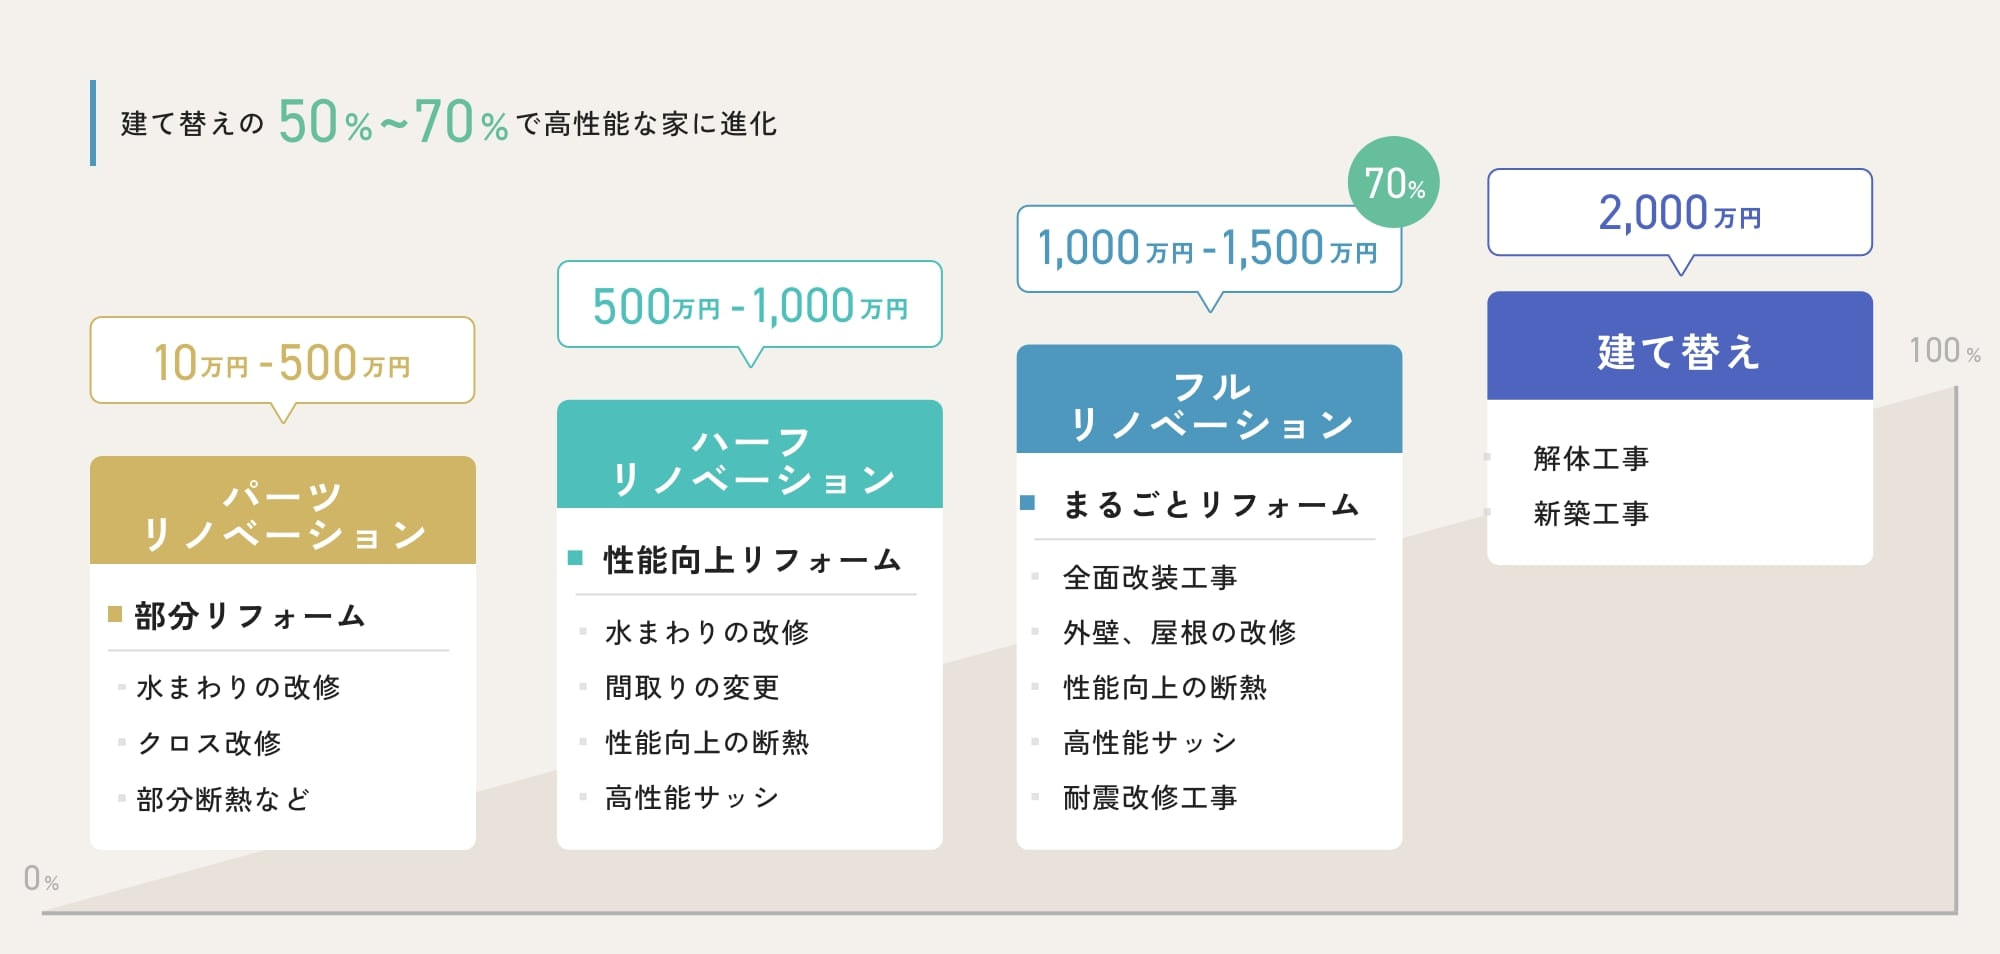Select the 建て替え indigo header
Screen dimensions: 2000x954
(x=1680, y=346)
